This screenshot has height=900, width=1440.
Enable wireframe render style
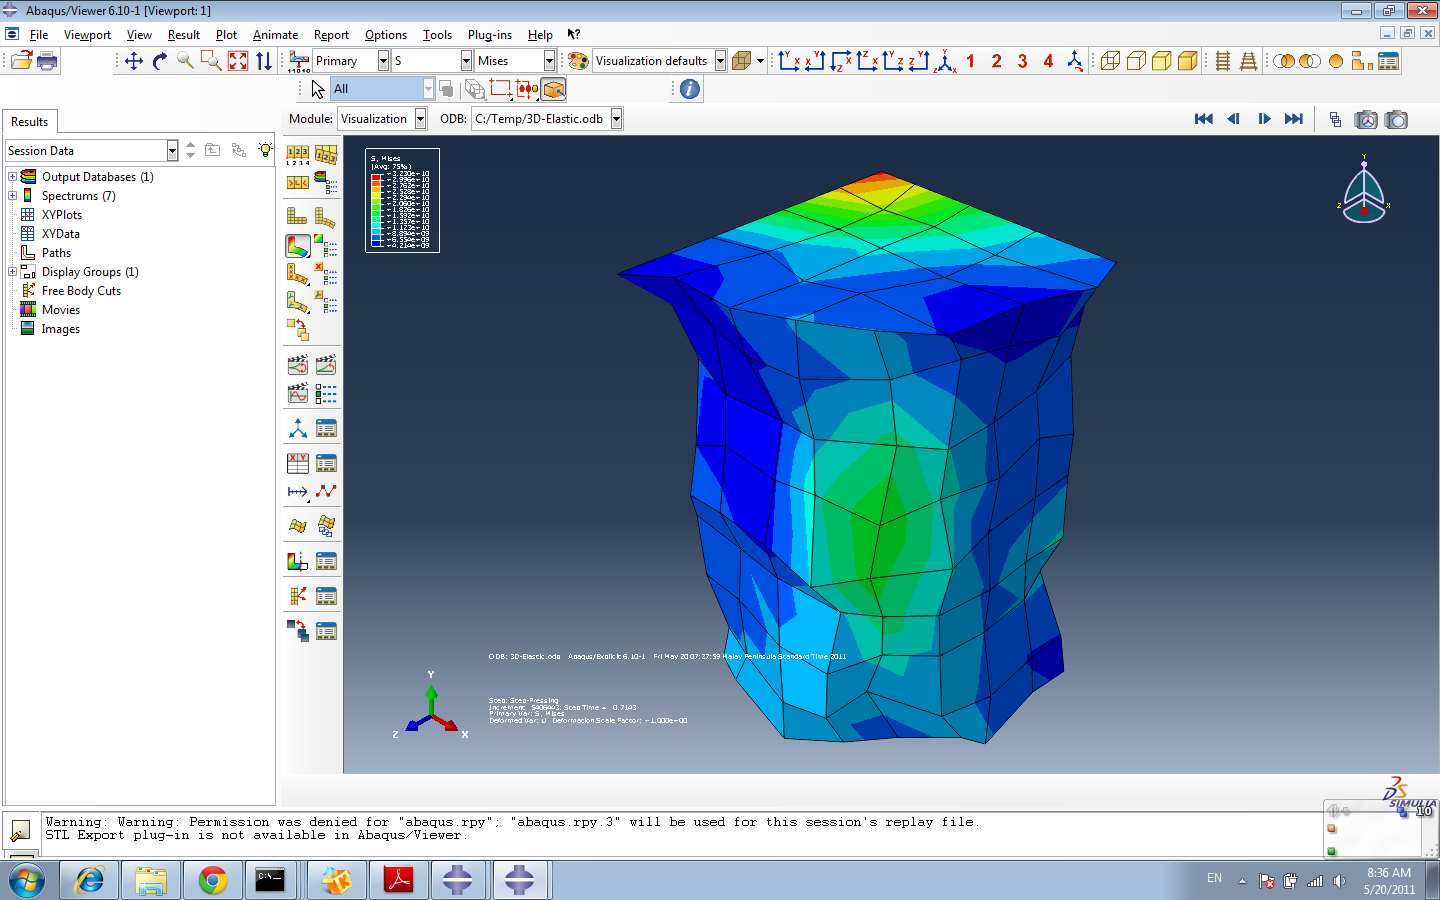point(1110,61)
